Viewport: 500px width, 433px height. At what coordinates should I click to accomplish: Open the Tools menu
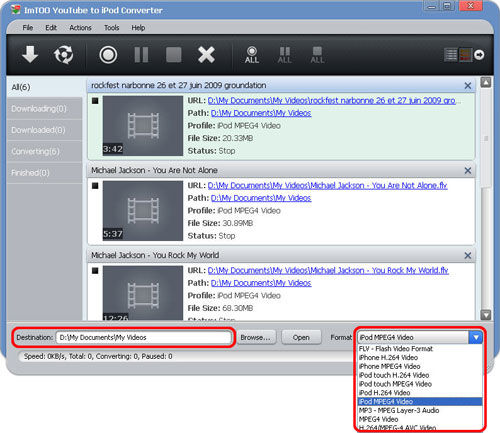coord(112,28)
